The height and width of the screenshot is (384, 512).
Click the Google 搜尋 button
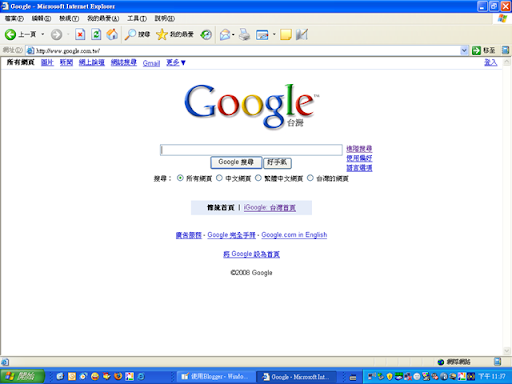coord(236,162)
